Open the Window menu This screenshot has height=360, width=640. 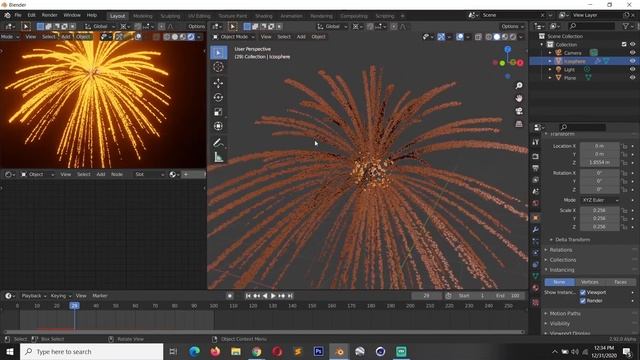pyautogui.click(x=72, y=15)
